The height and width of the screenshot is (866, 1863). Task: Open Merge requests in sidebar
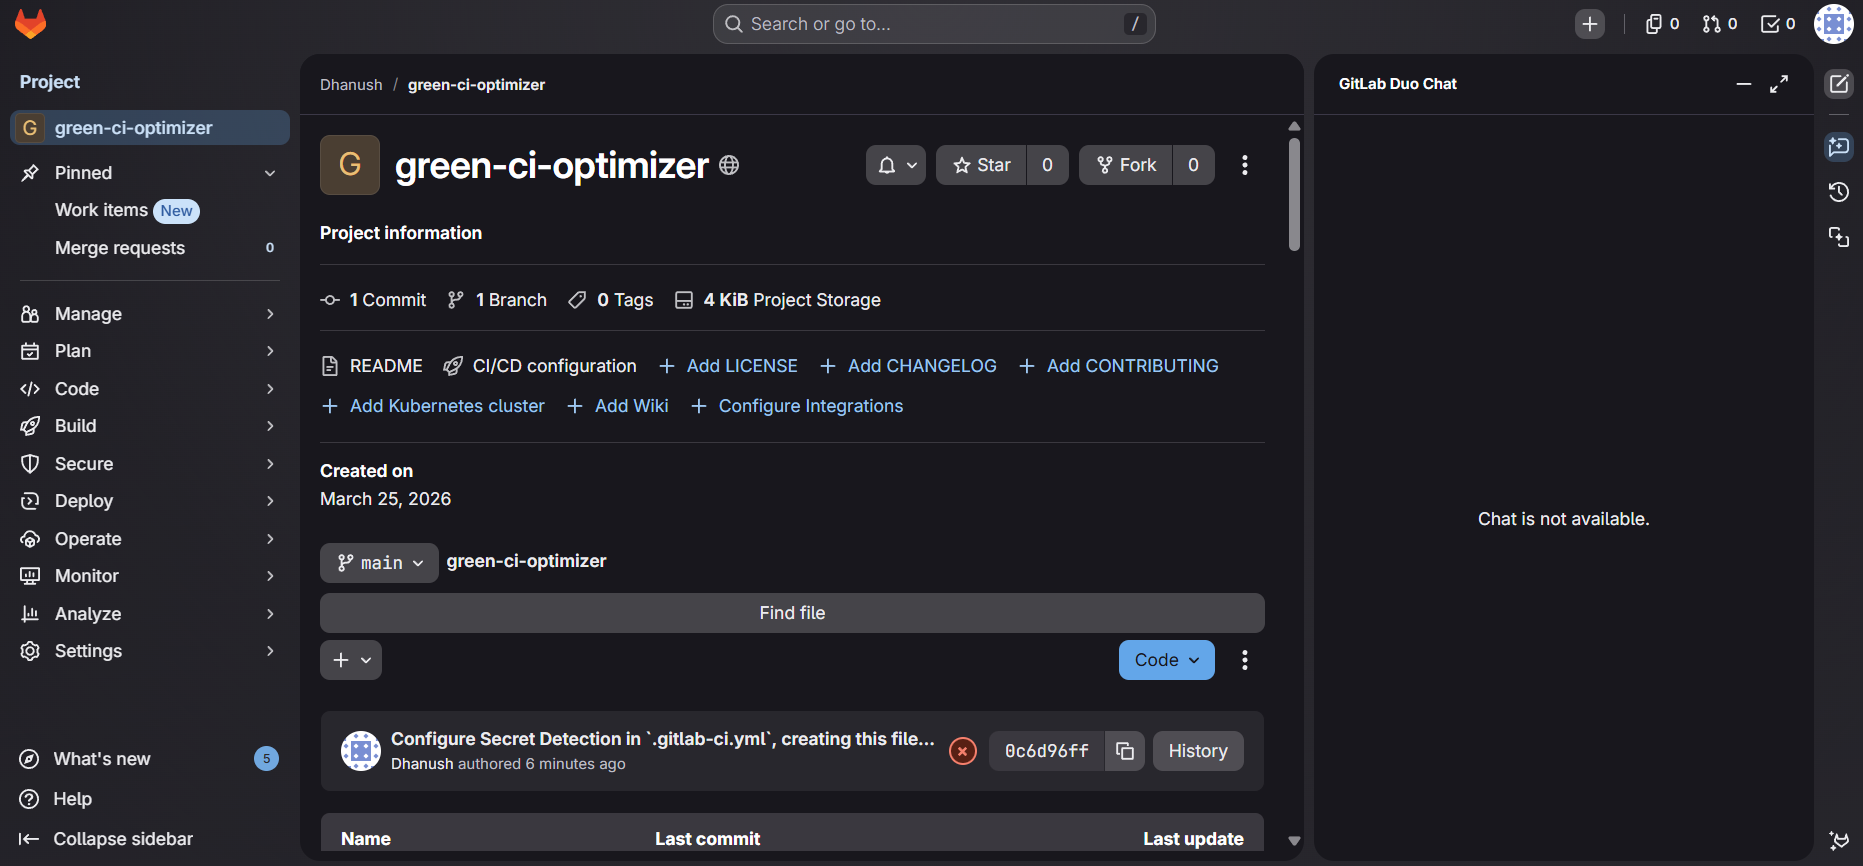coord(150,248)
